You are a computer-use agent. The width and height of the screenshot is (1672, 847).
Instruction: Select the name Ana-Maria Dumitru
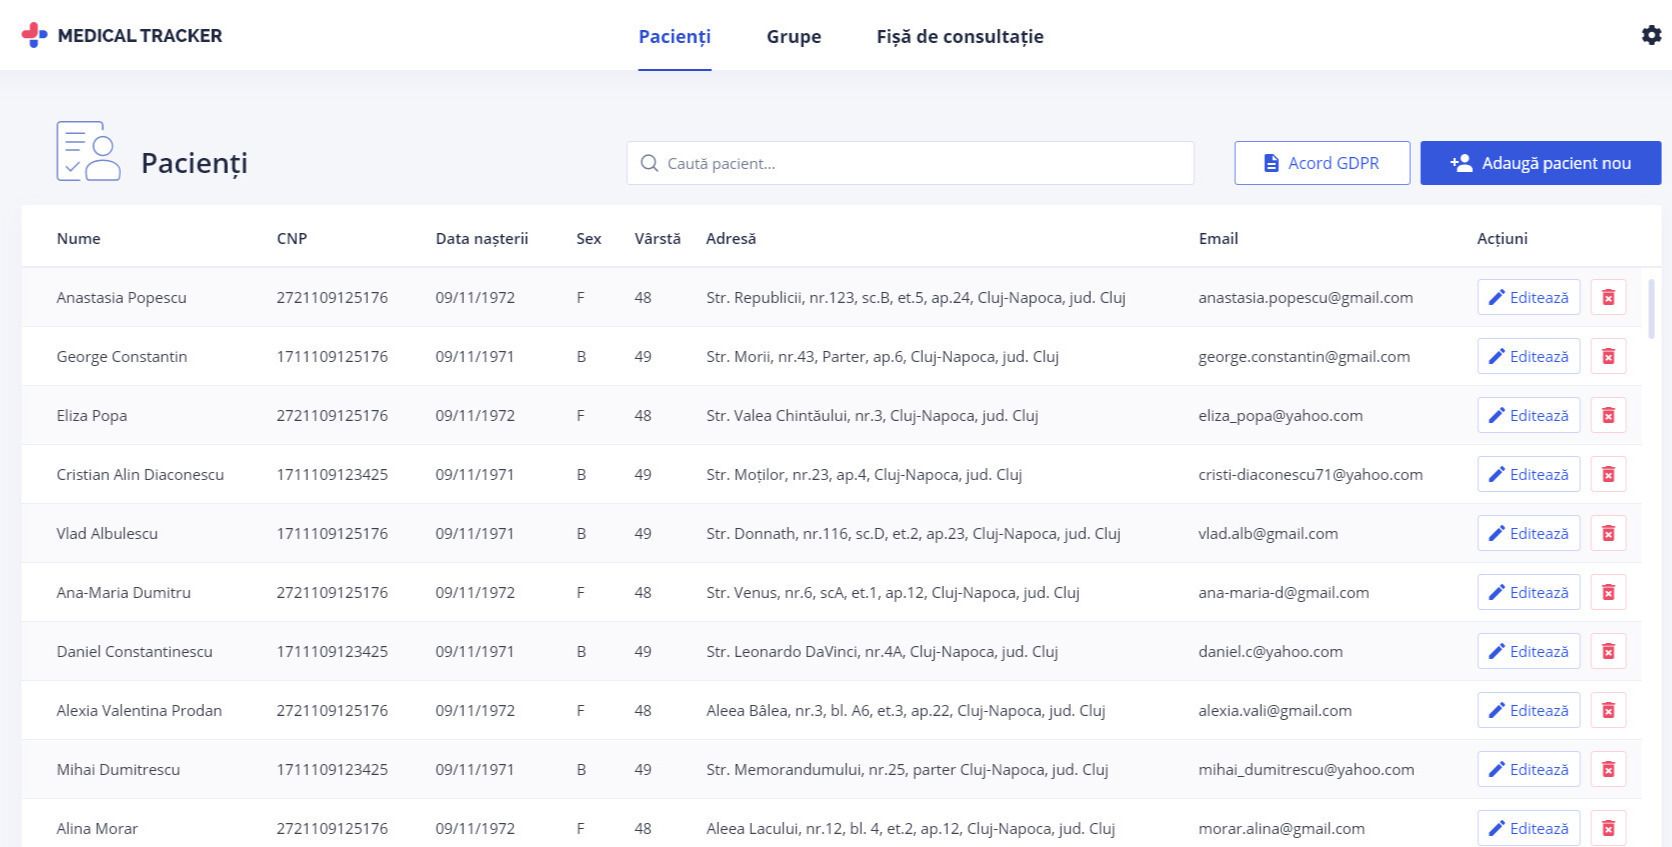click(123, 592)
